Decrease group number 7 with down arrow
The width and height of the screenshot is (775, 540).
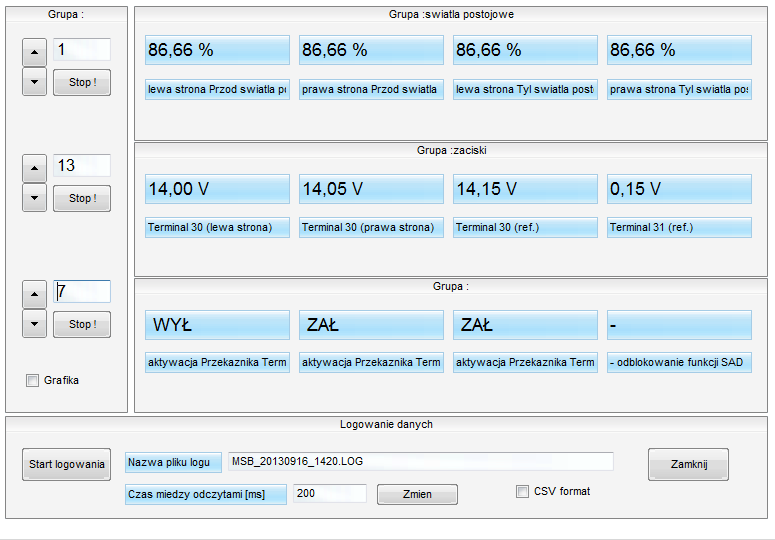click(34, 324)
